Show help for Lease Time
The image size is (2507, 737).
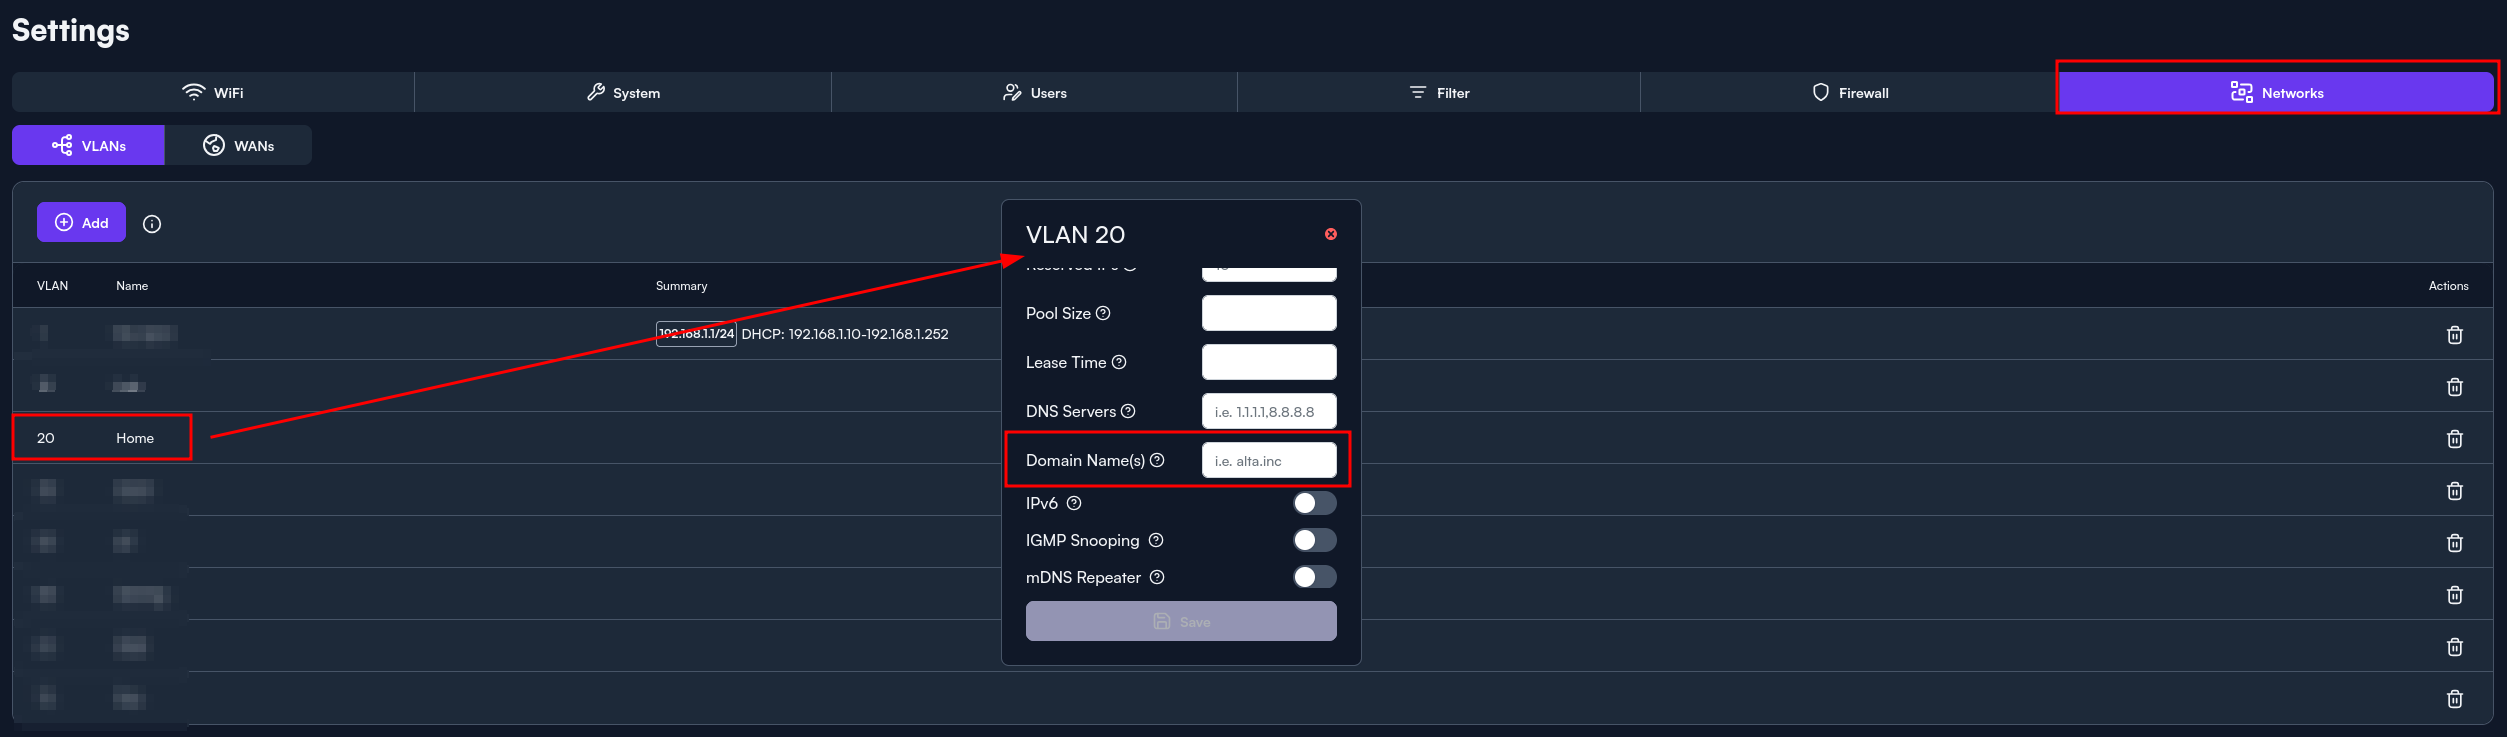[x=1119, y=362]
